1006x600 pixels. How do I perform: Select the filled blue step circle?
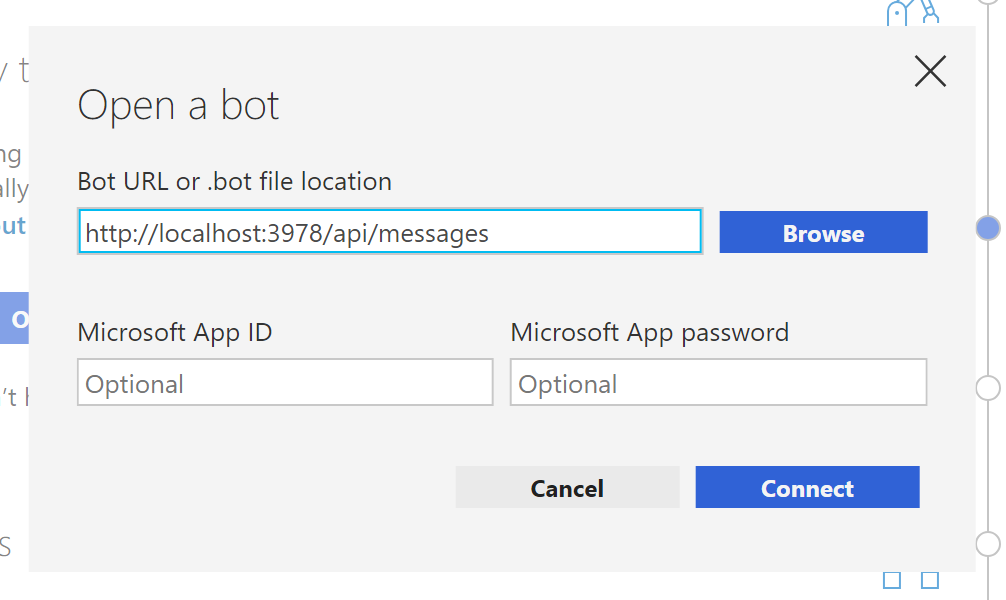pyautogui.click(x=988, y=229)
